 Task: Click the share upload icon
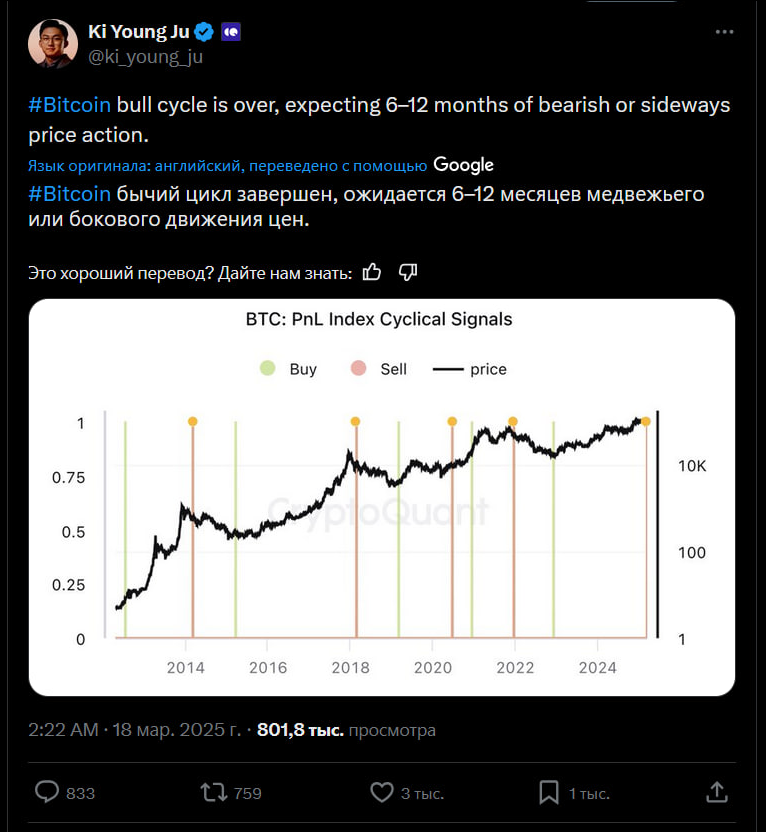tap(716, 792)
